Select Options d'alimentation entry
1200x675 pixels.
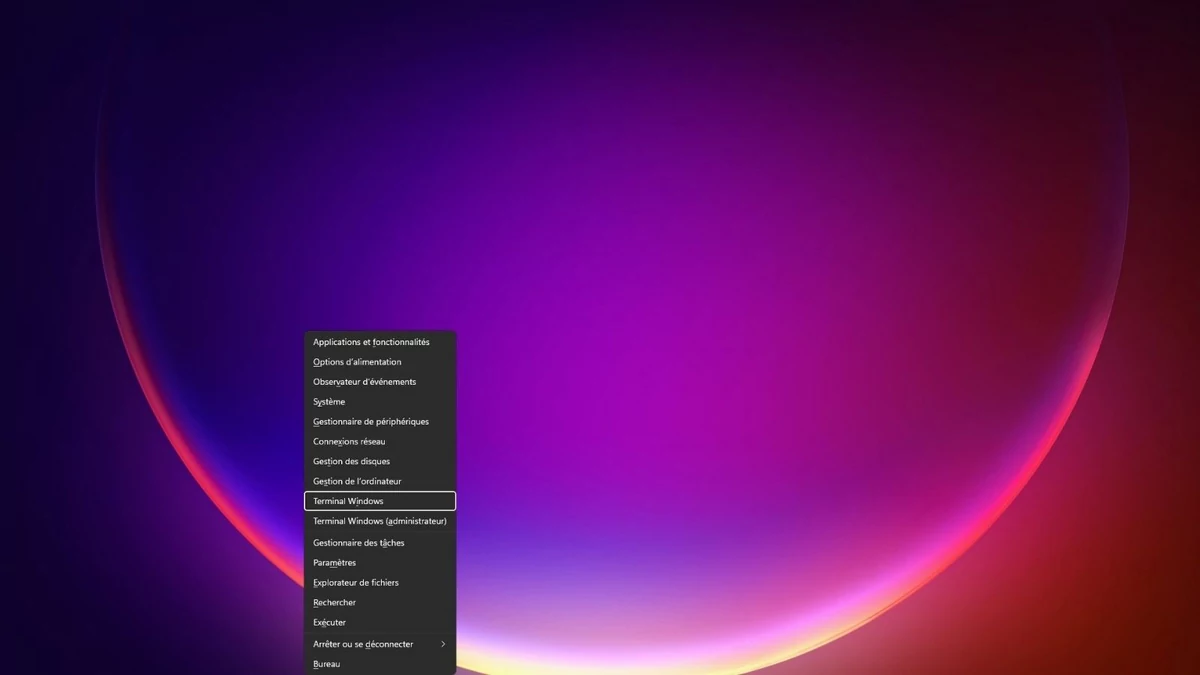(x=380, y=362)
